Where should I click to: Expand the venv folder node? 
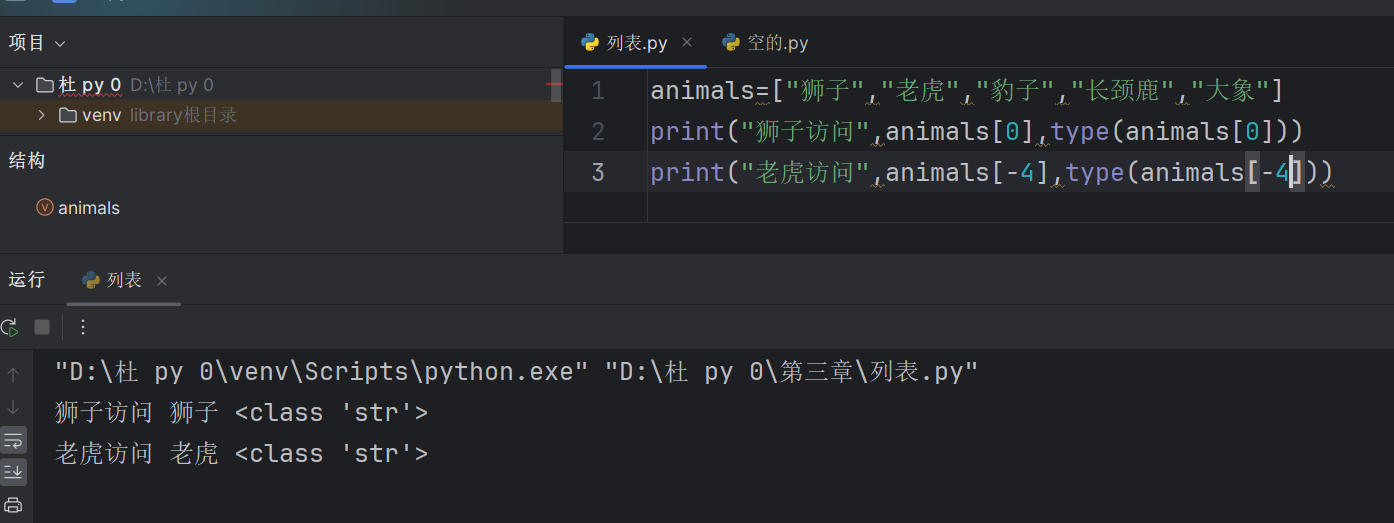pos(41,115)
